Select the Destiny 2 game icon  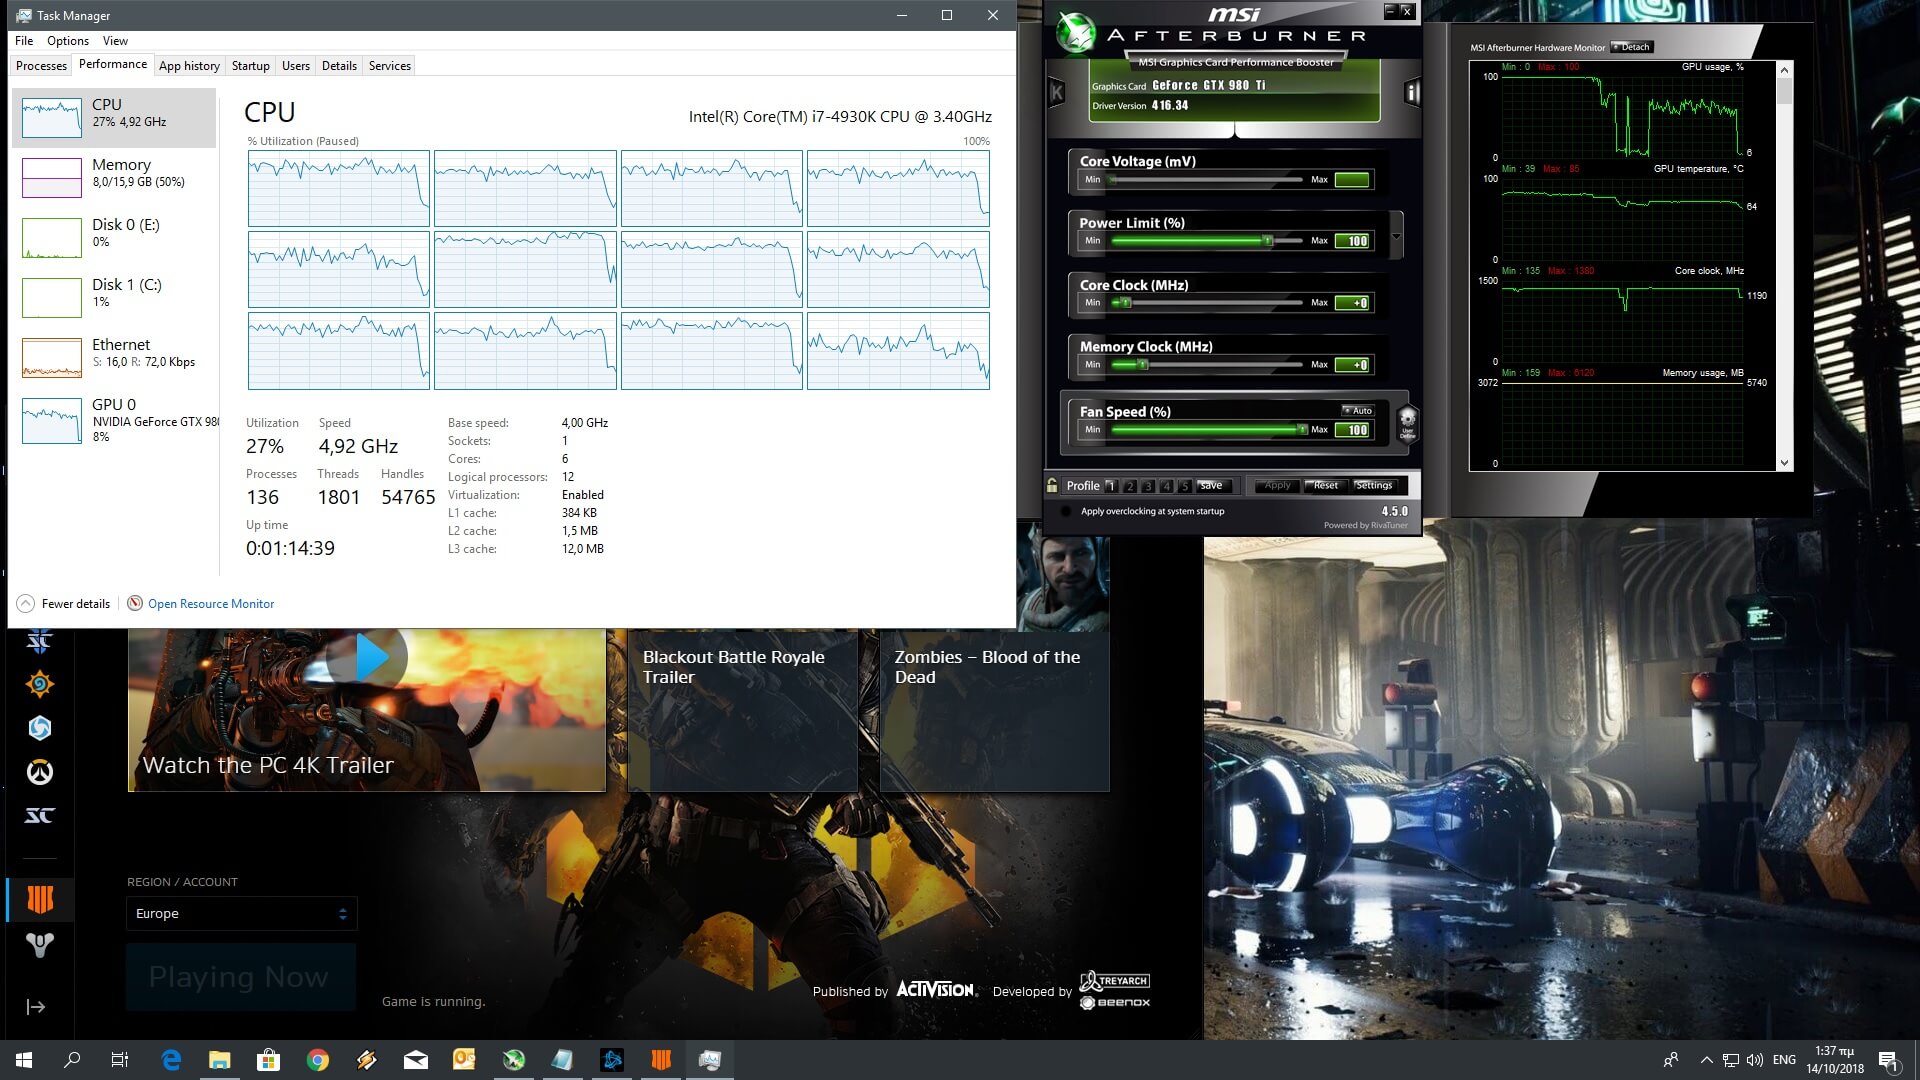coord(40,944)
